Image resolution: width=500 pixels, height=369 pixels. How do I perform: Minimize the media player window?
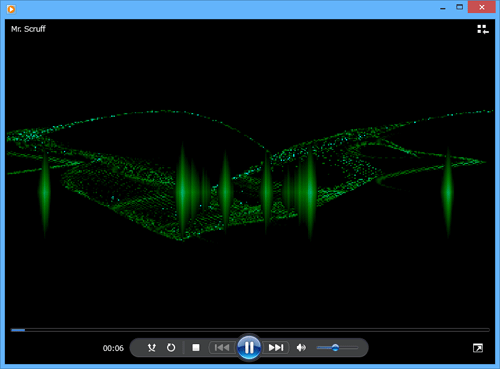tap(443, 8)
